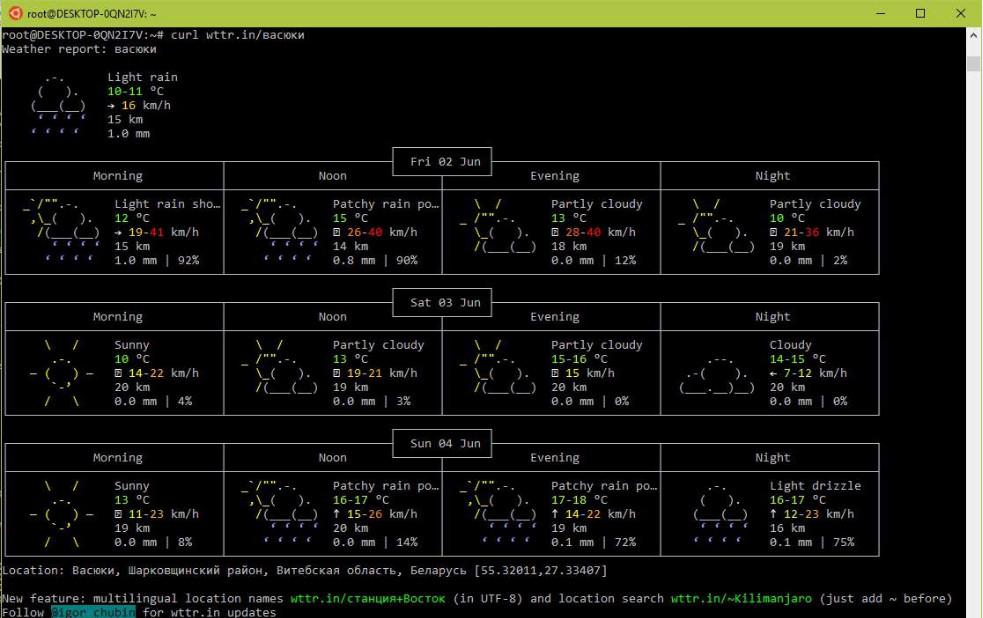The image size is (983, 618).
Task: Click the current light rain cloud ASCII art
Action: (58, 105)
